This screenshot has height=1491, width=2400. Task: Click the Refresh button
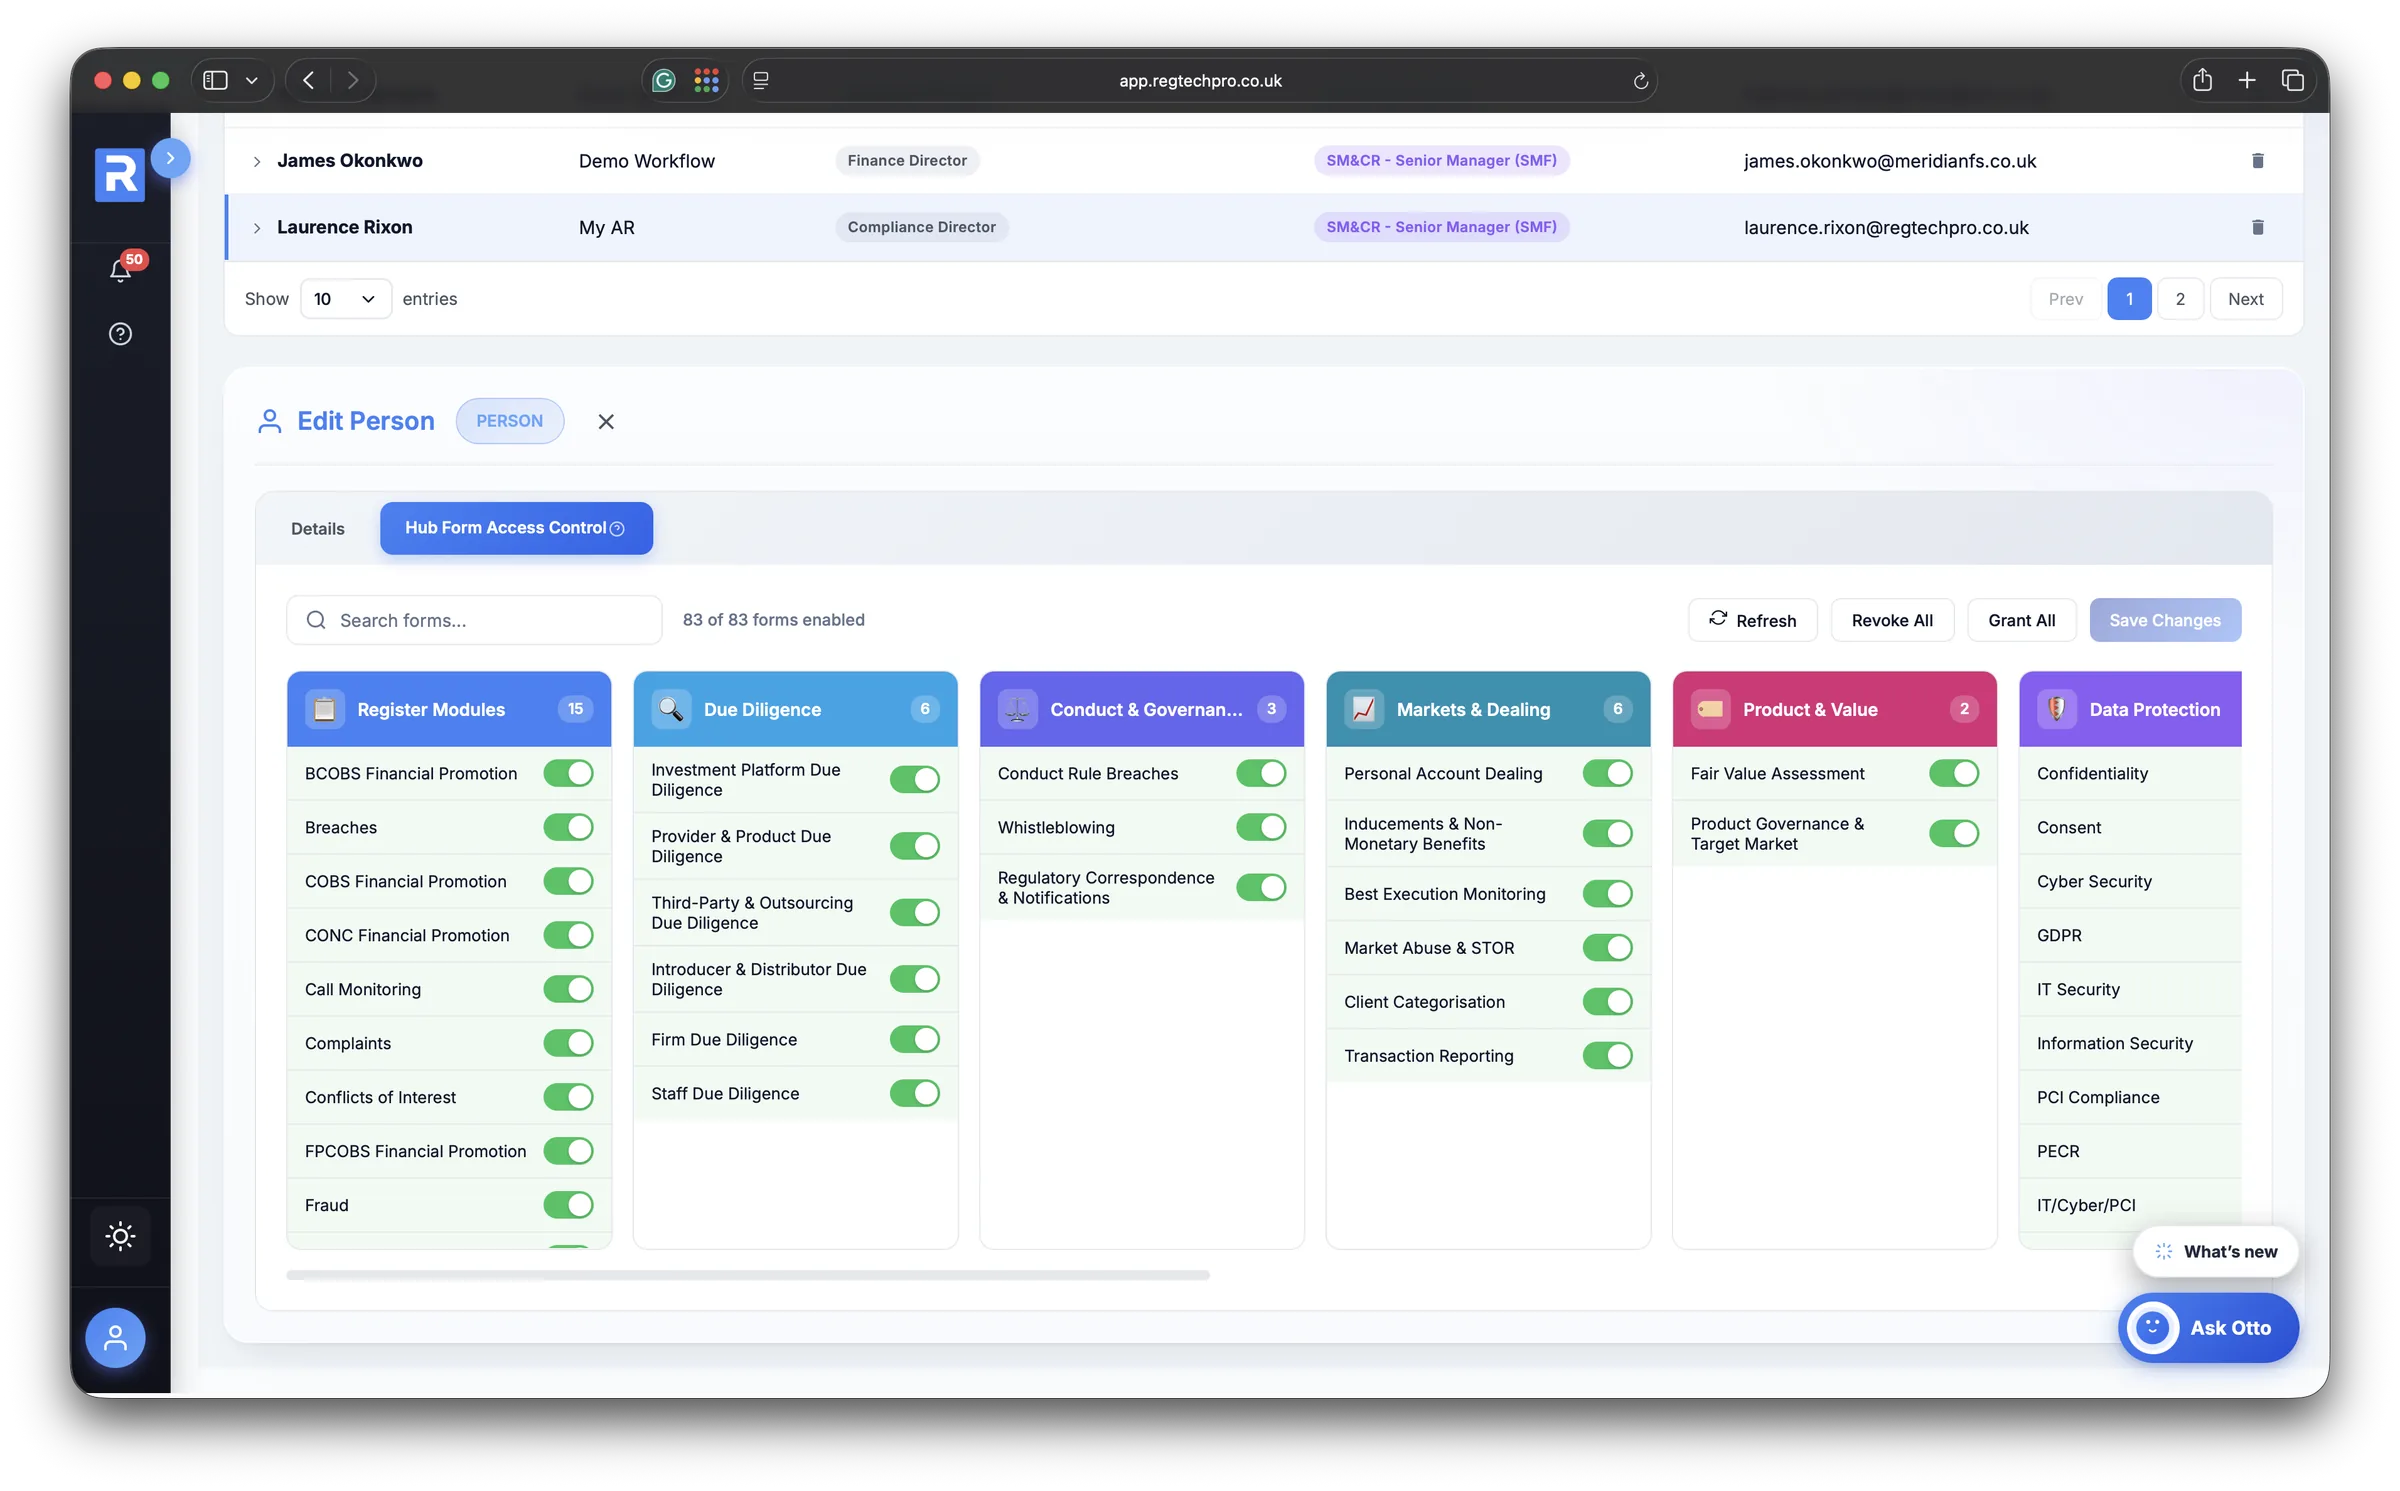click(1752, 620)
